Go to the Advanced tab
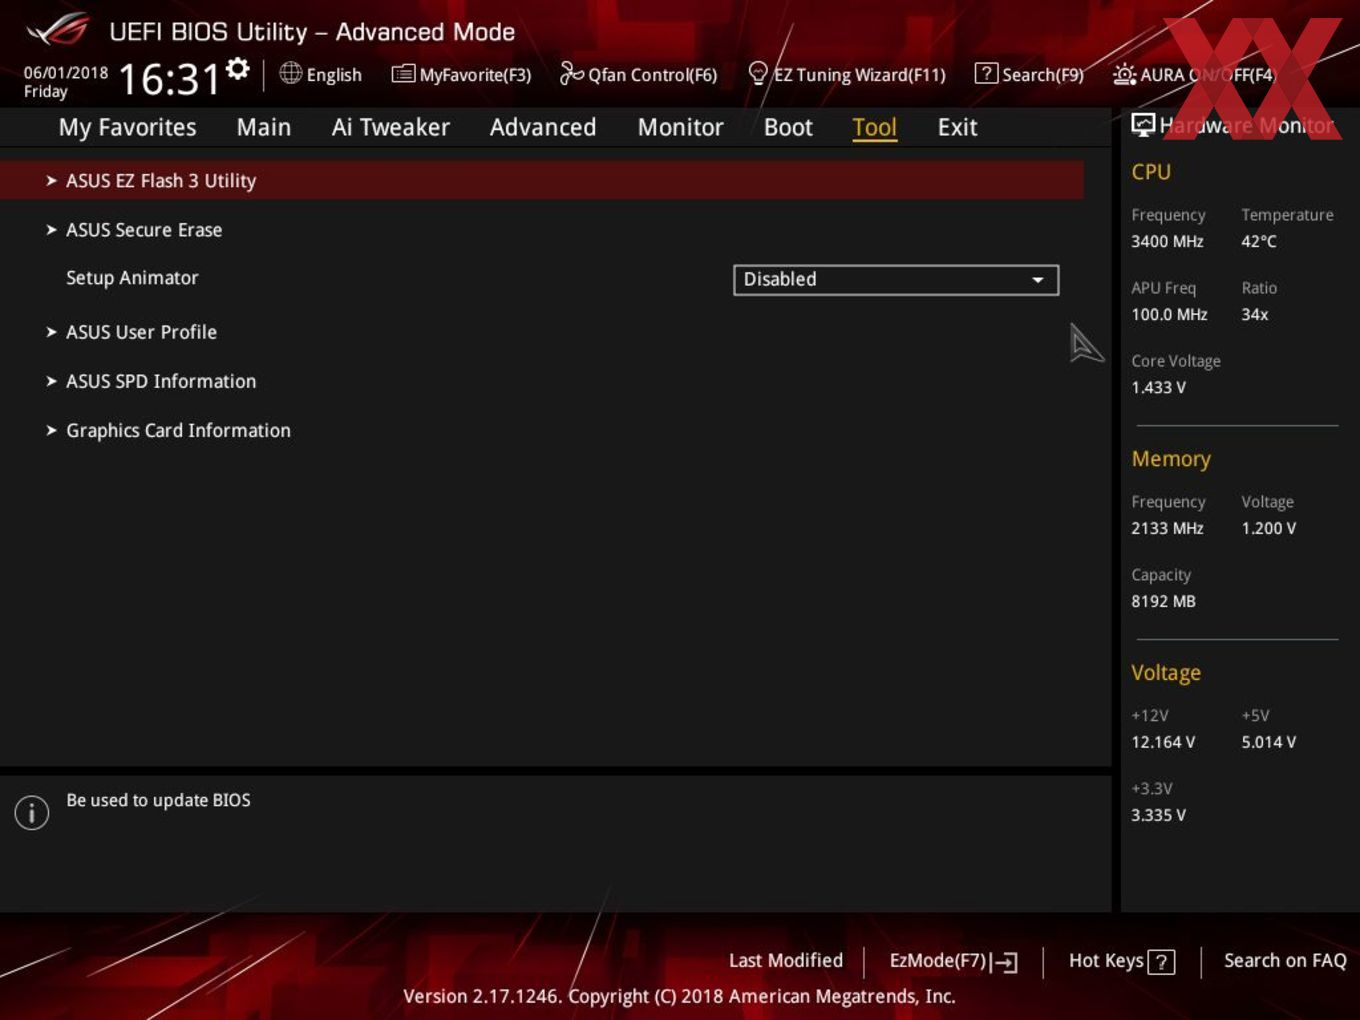This screenshot has height=1020, width=1360. point(543,127)
